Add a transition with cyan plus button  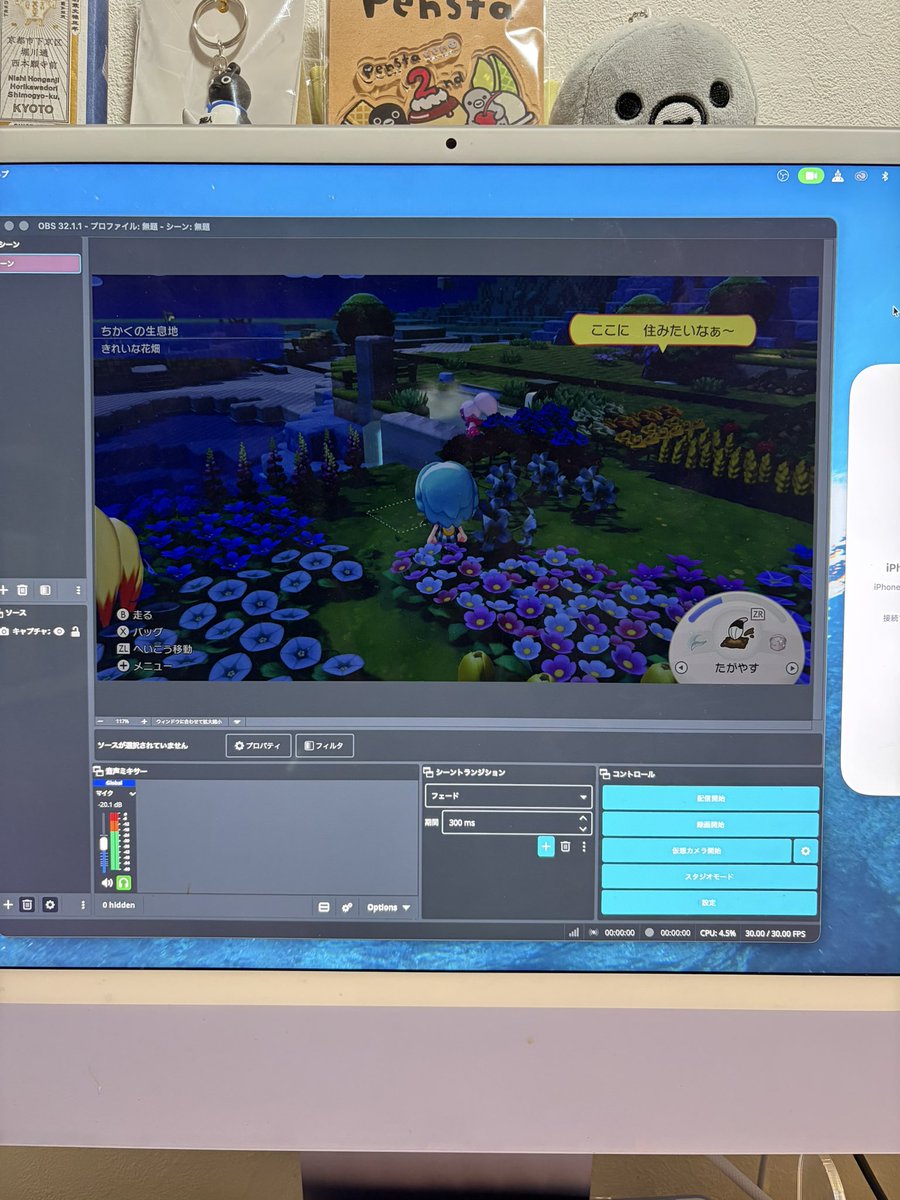pos(546,846)
